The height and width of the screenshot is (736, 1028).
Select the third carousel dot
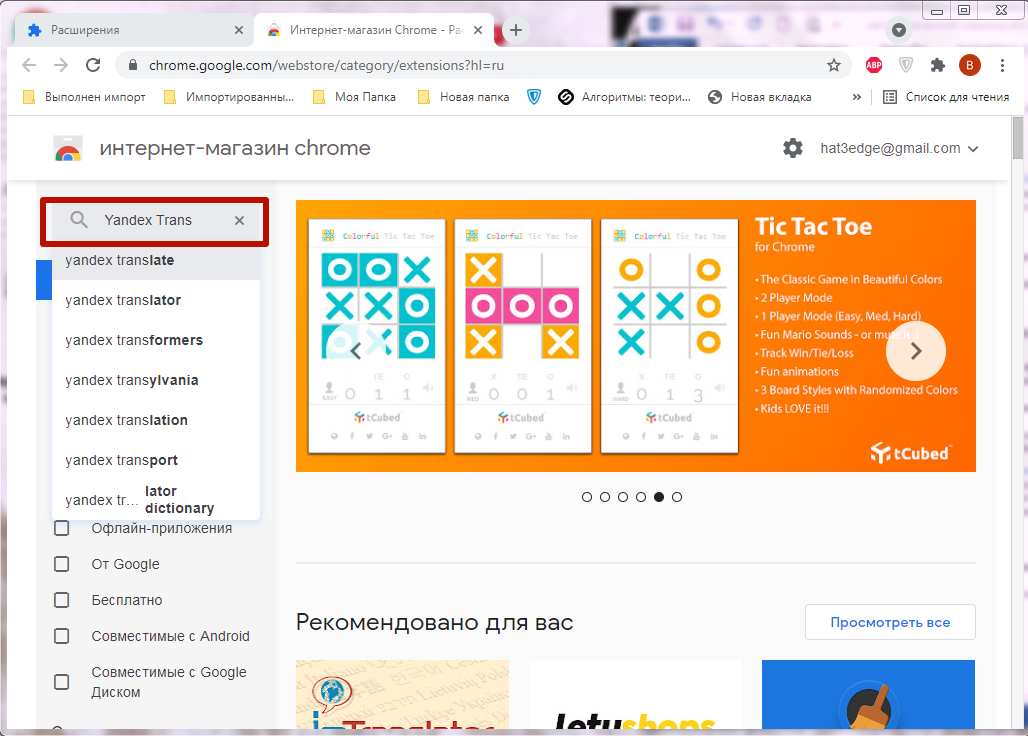(x=623, y=497)
